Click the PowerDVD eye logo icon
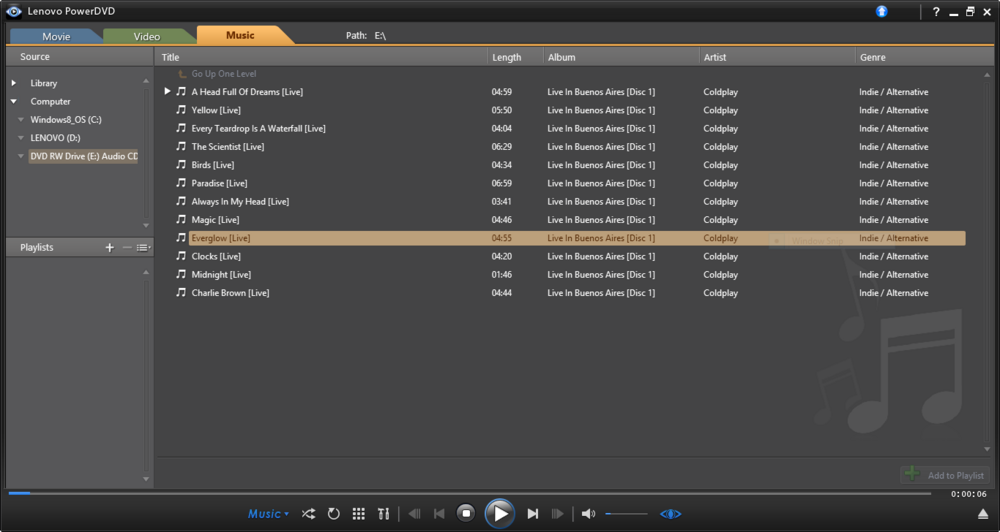 coord(13,11)
